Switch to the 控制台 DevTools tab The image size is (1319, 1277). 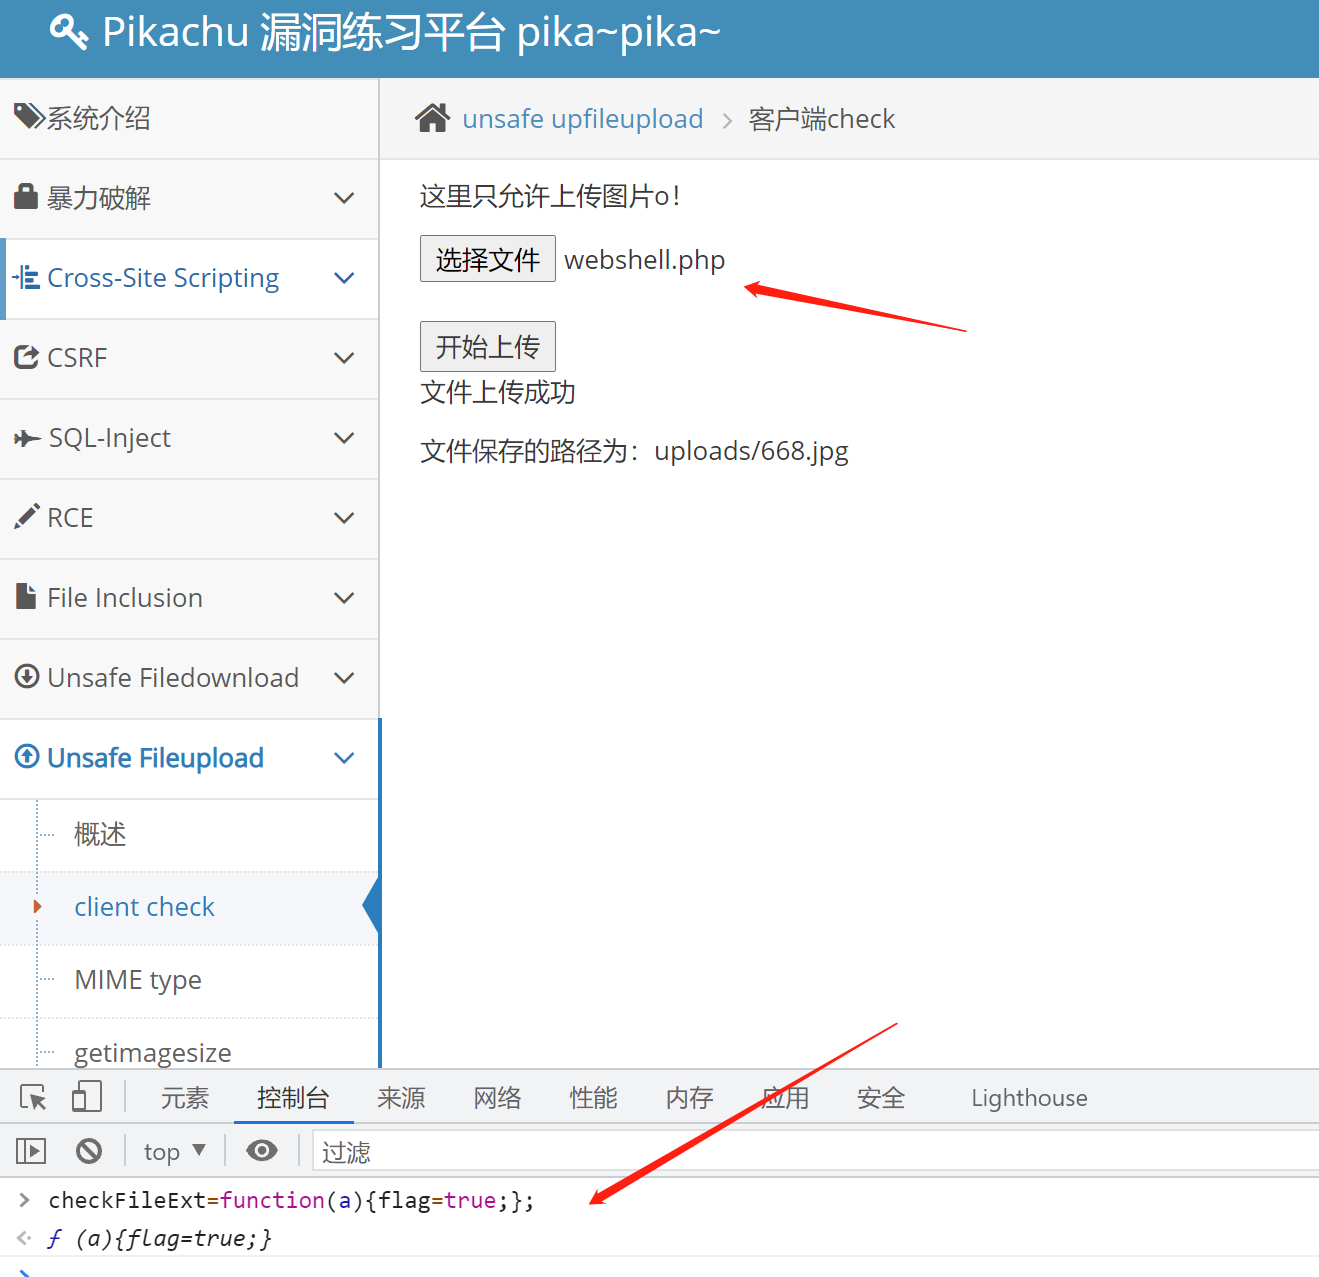pos(293,1097)
